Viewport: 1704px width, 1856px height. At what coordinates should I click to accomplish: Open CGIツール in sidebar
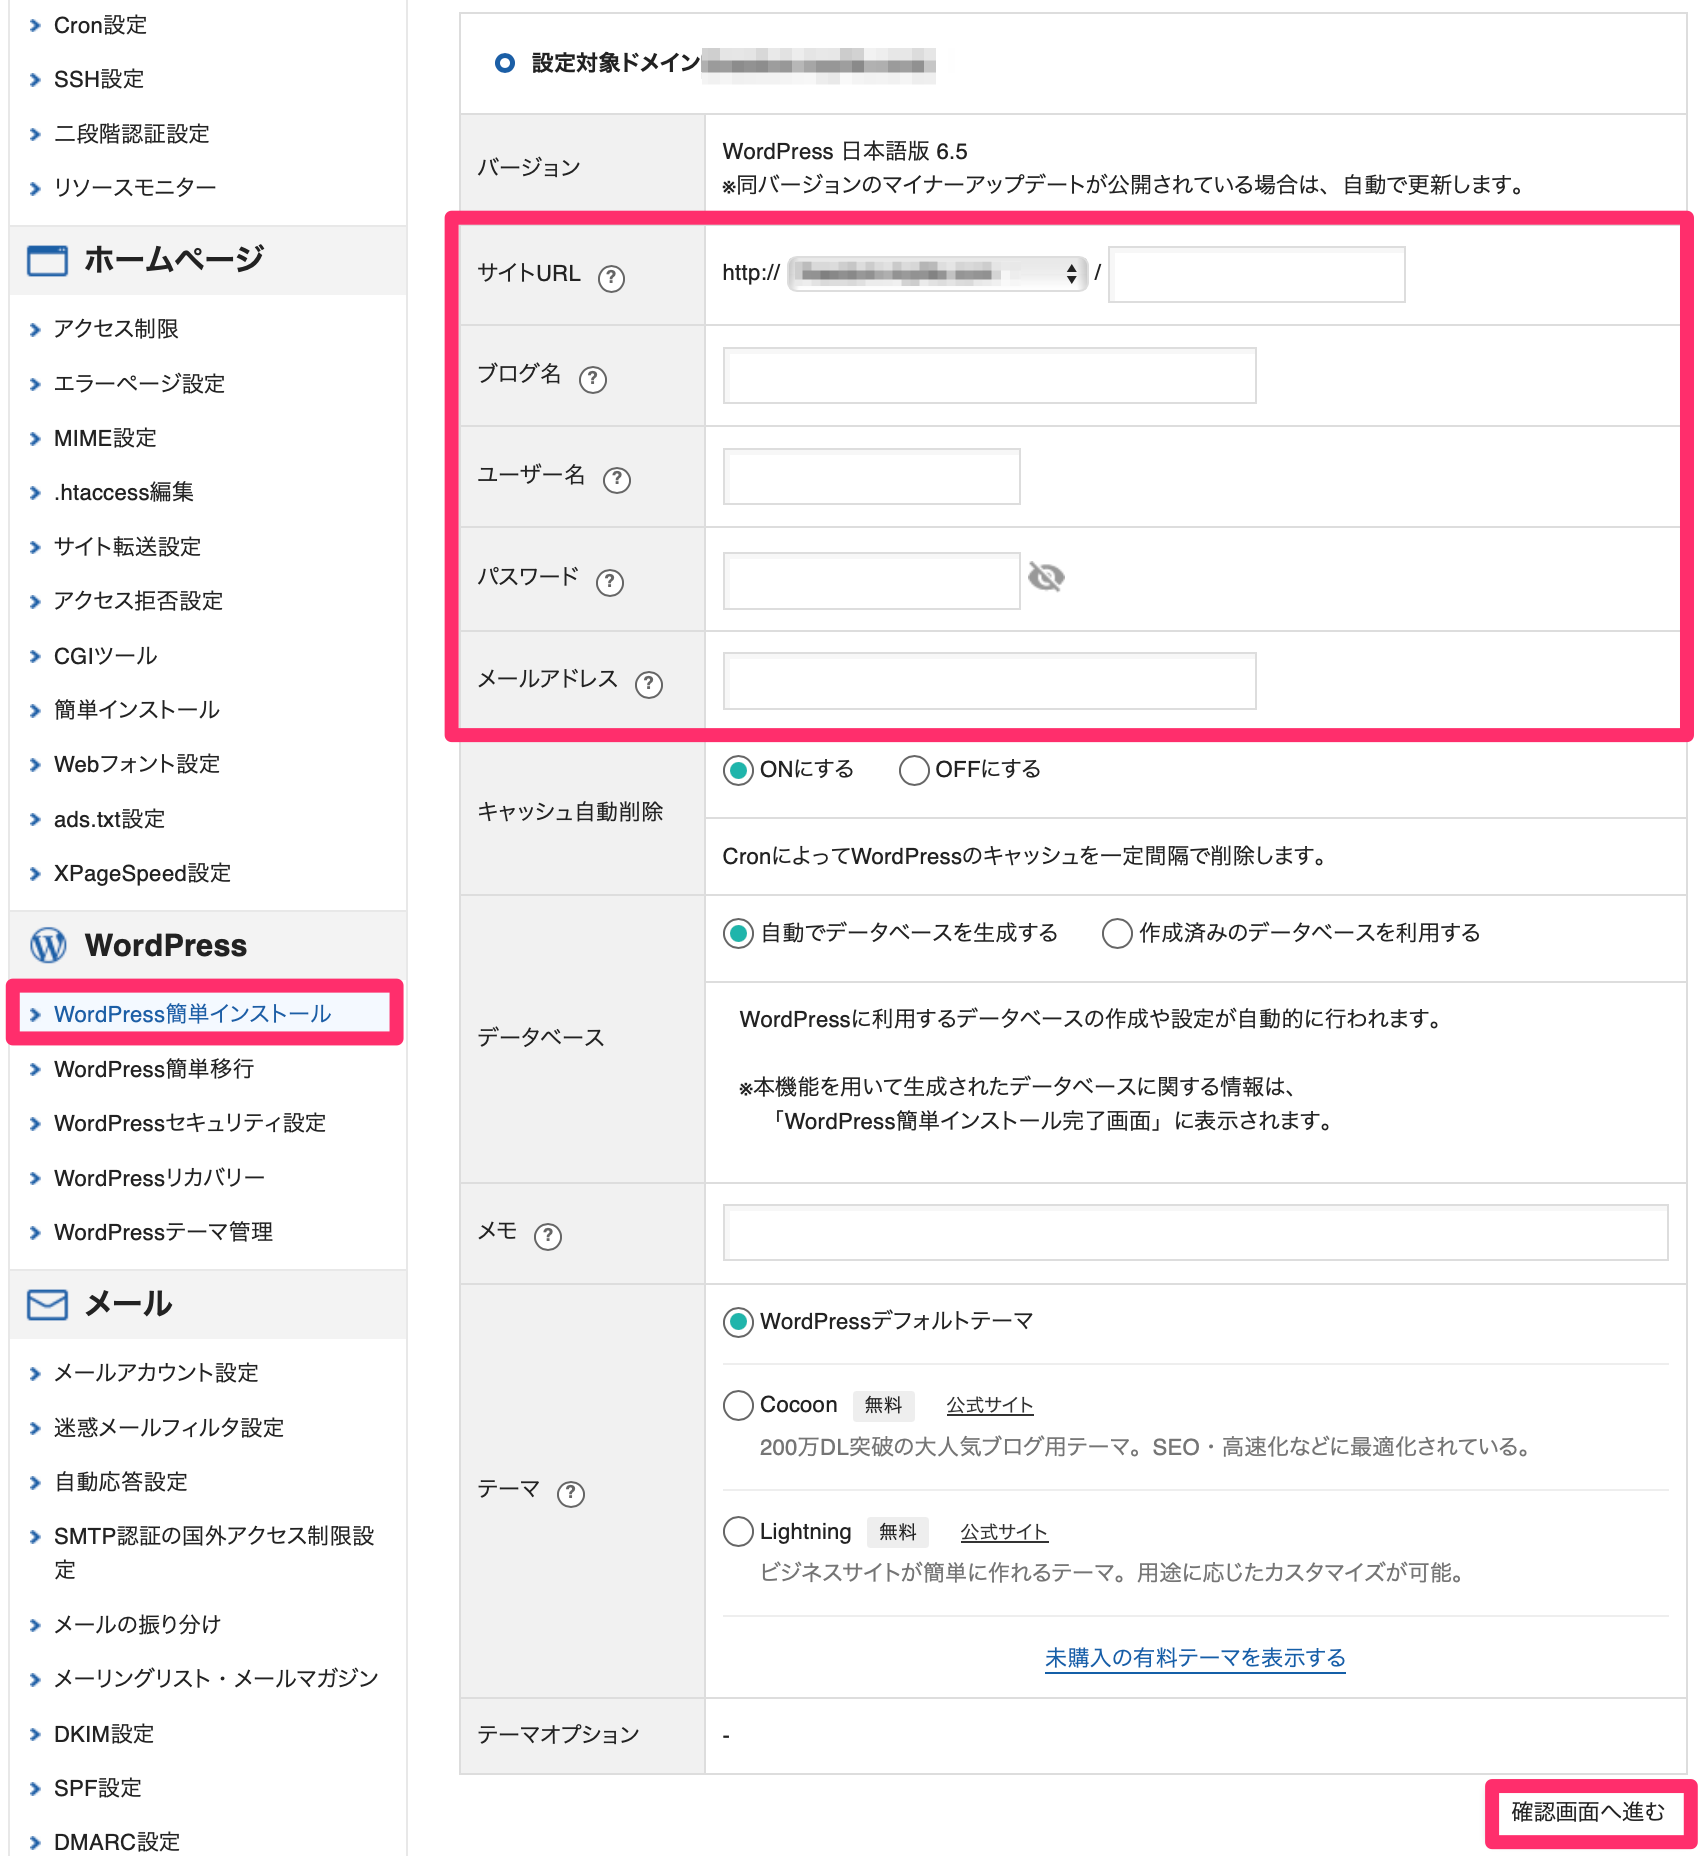(105, 656)
